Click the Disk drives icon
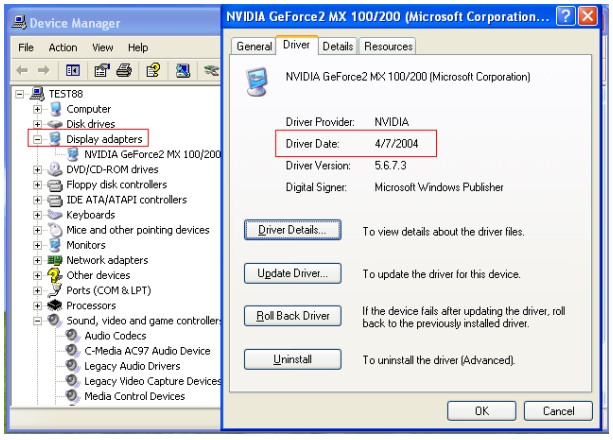The width and height of the screenshot is (613, 440). point(55,124)
